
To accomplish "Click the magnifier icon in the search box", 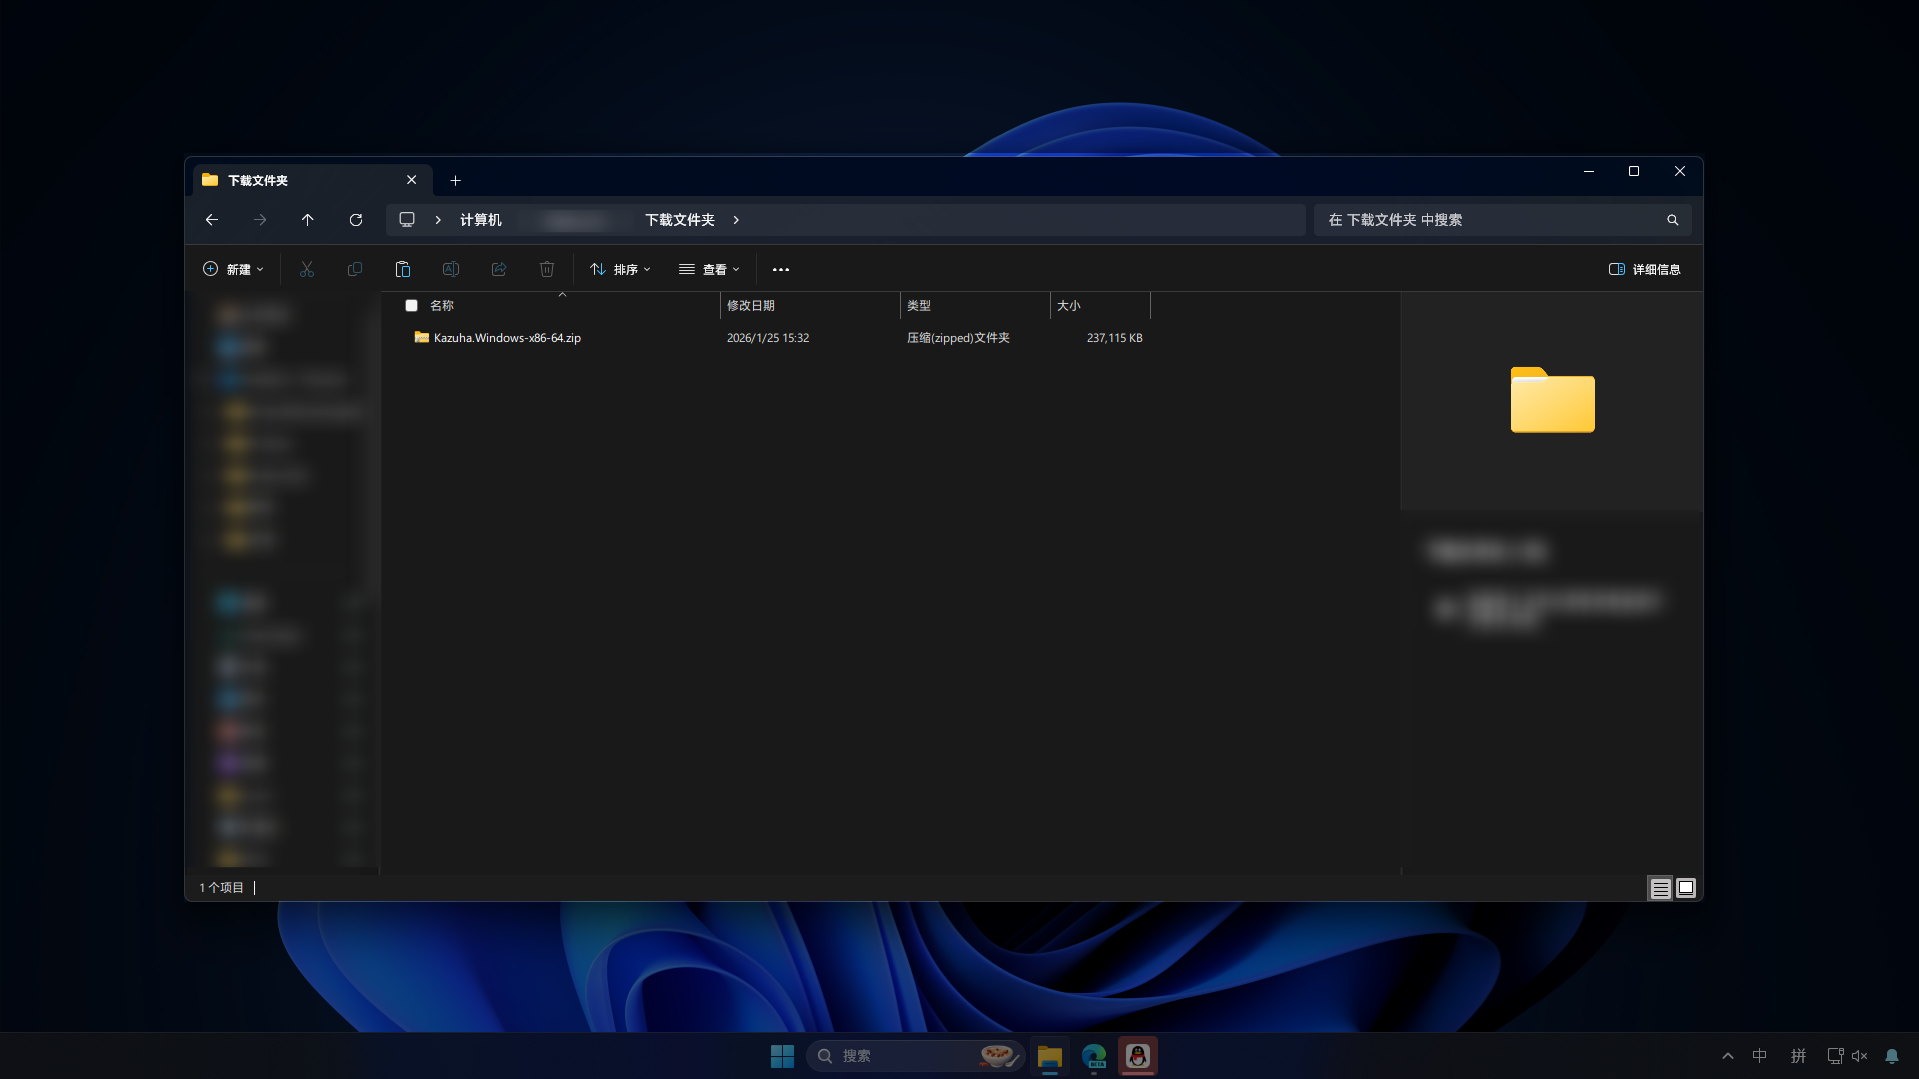I will coord(1673,220).
